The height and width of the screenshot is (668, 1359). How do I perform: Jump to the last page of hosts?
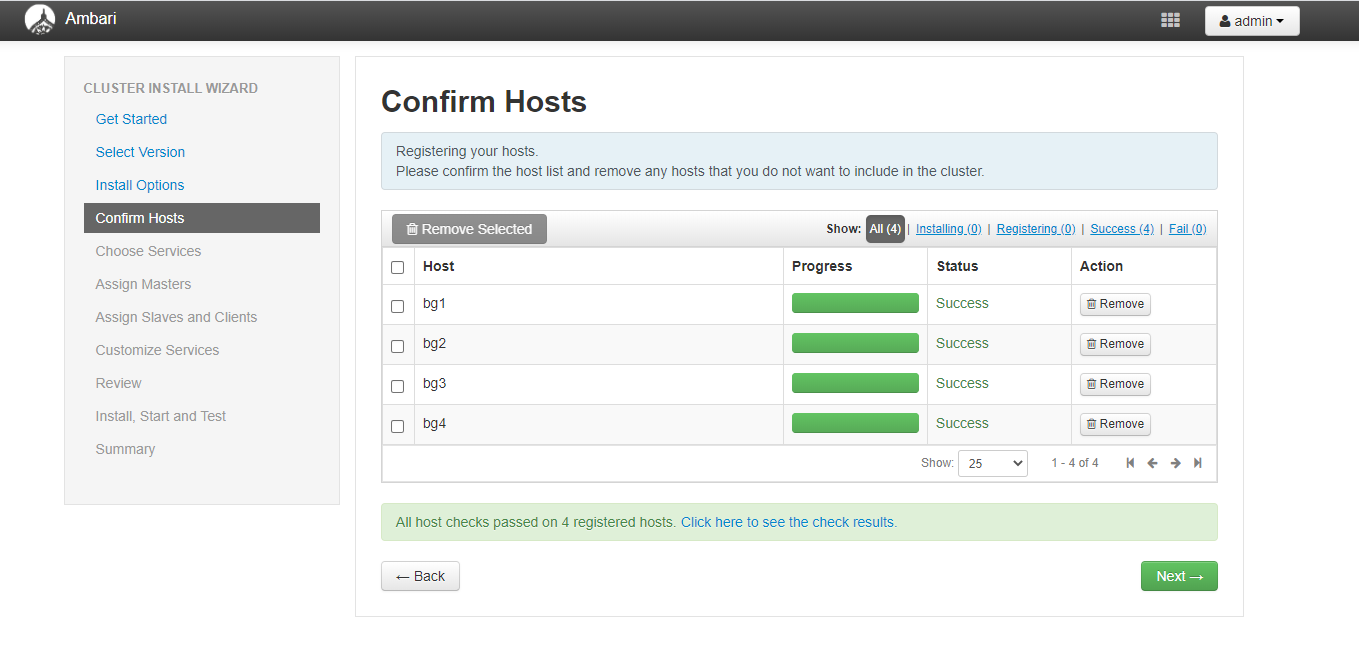tap(1197, 463)
